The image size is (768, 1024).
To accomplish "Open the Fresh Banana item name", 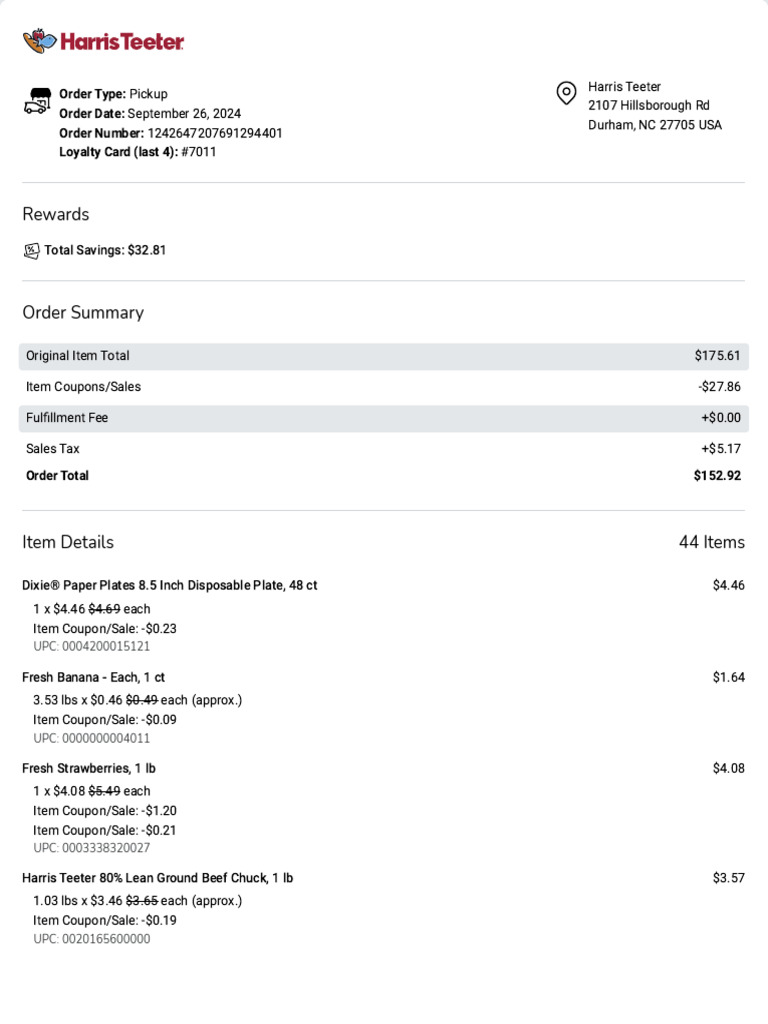I will coord(94,677).
